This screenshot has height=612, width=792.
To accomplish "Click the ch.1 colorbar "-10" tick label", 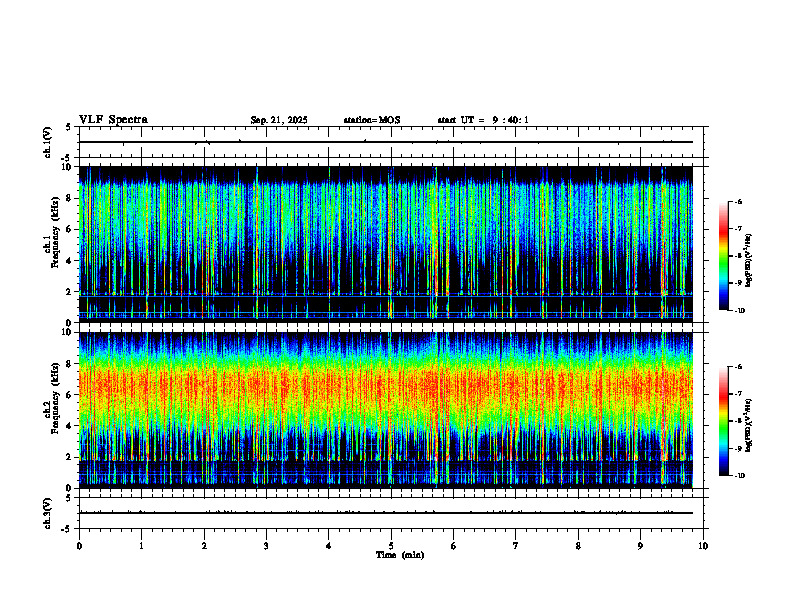I will pos(739,311).
